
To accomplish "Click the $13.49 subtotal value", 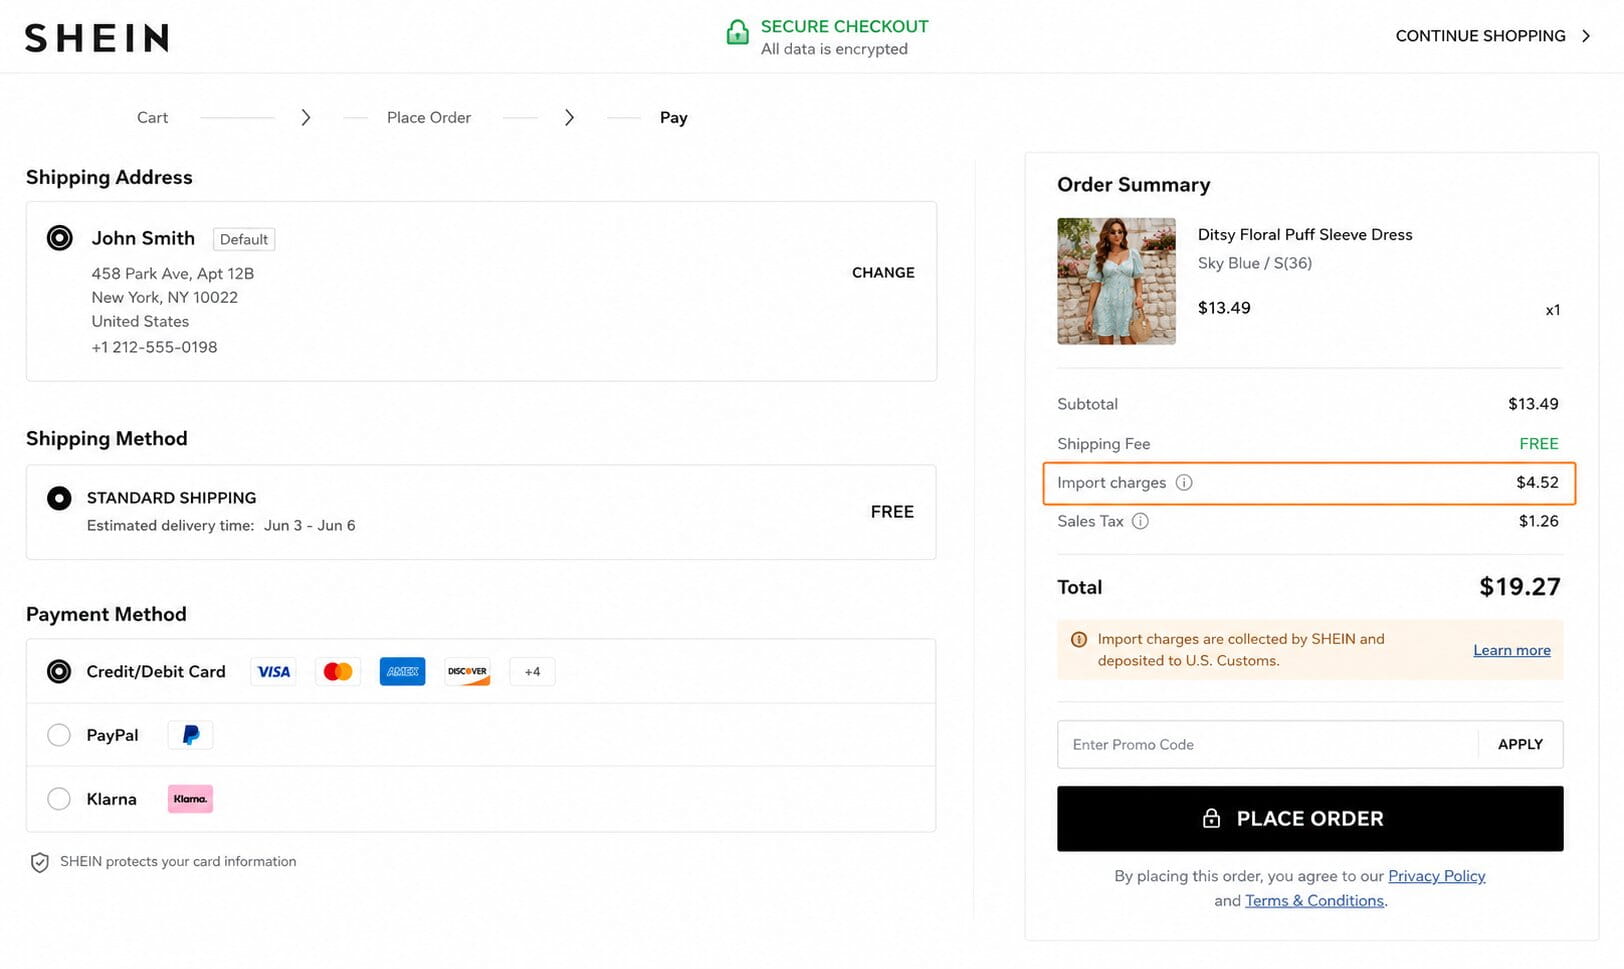I will [x=1533, y=404].
